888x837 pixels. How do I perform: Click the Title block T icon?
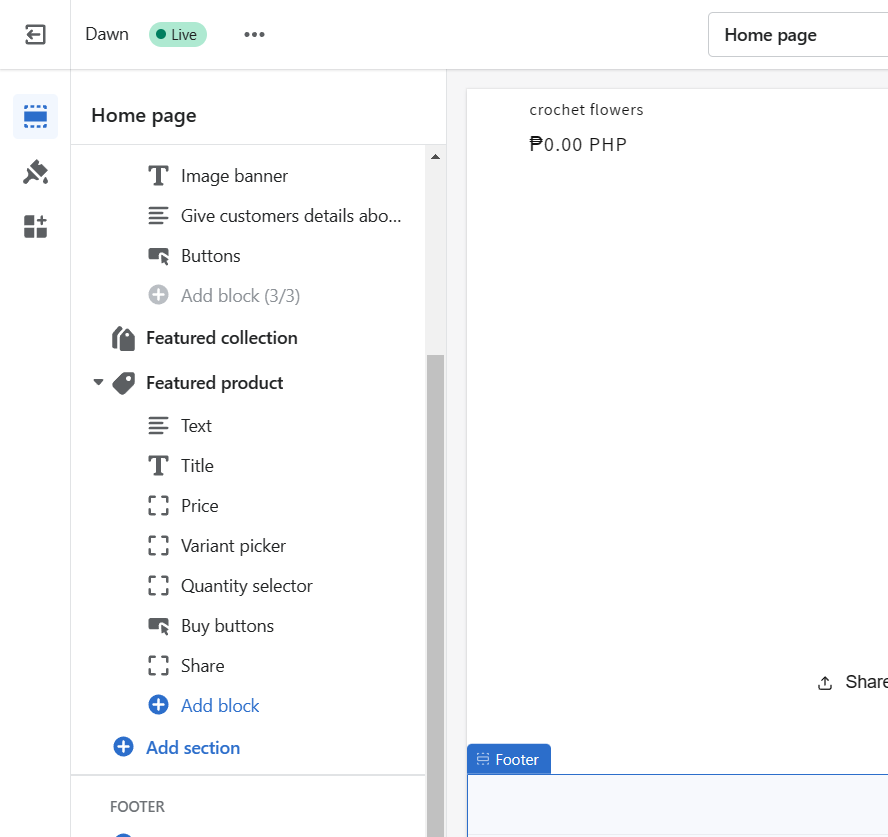point(159,466)
